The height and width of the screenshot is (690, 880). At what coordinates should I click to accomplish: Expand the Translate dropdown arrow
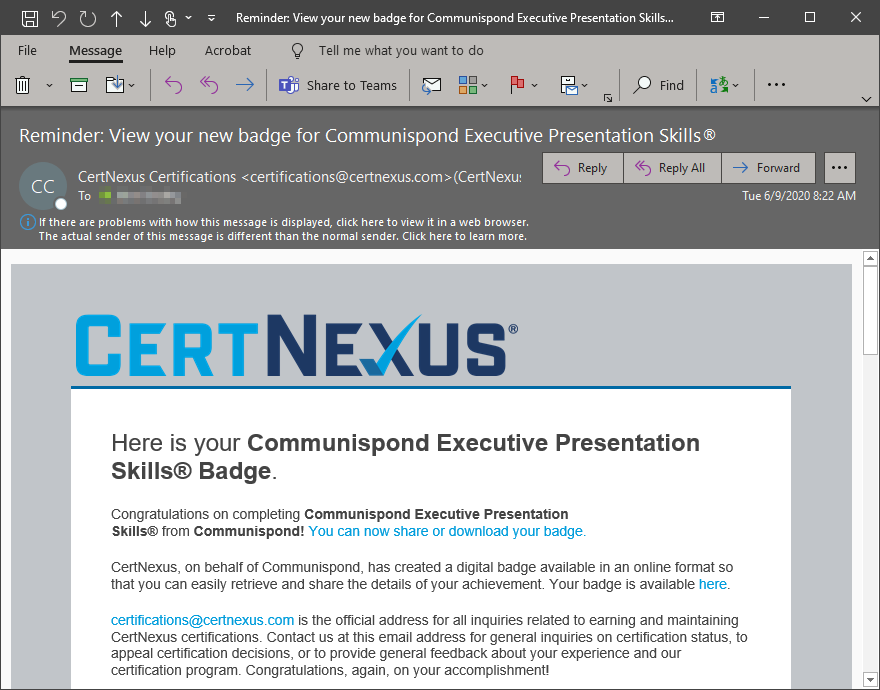click(x=735, y=85)
